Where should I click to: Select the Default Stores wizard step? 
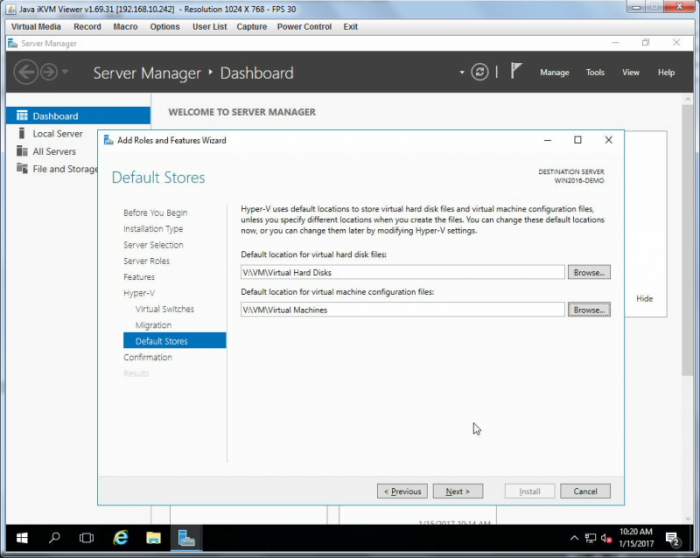(175, 341)
